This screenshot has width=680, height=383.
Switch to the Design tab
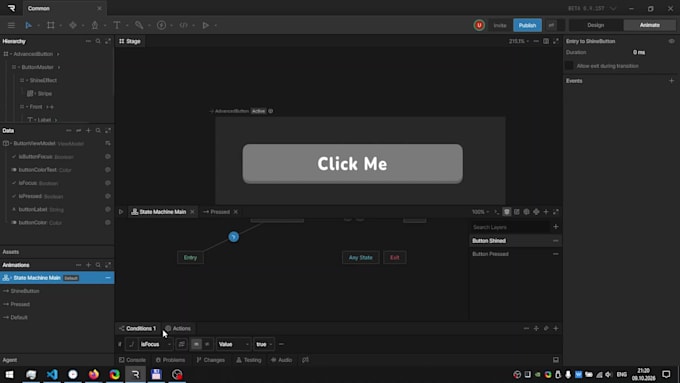click(595, 25)
